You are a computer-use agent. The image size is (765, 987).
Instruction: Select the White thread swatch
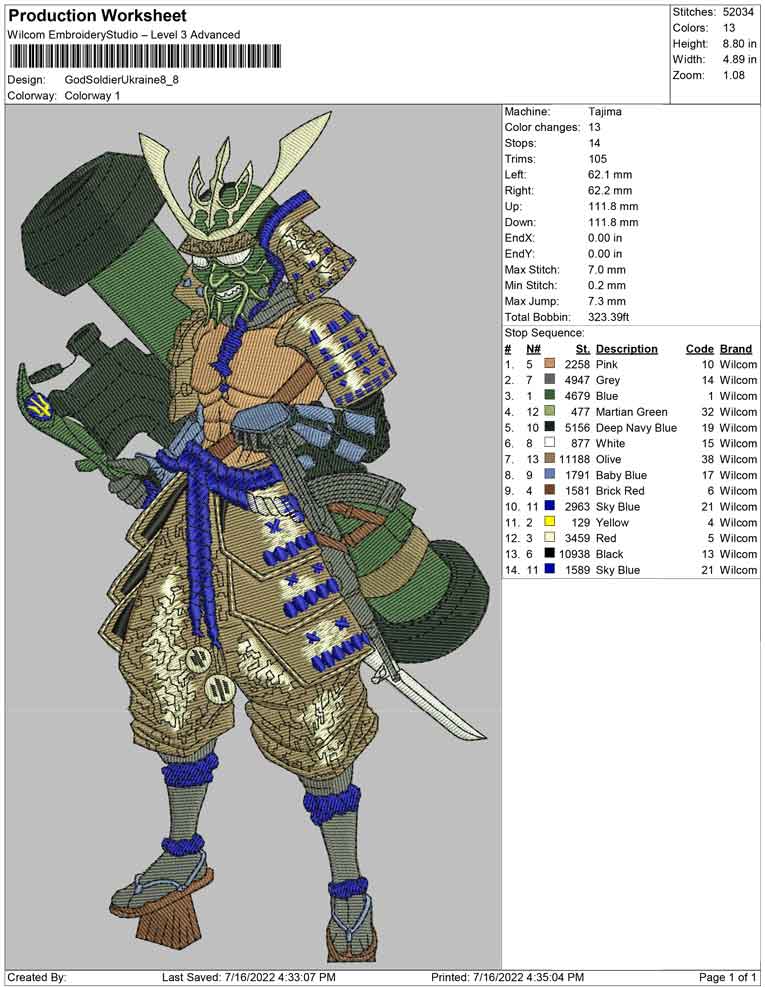[x=550, y=443]
